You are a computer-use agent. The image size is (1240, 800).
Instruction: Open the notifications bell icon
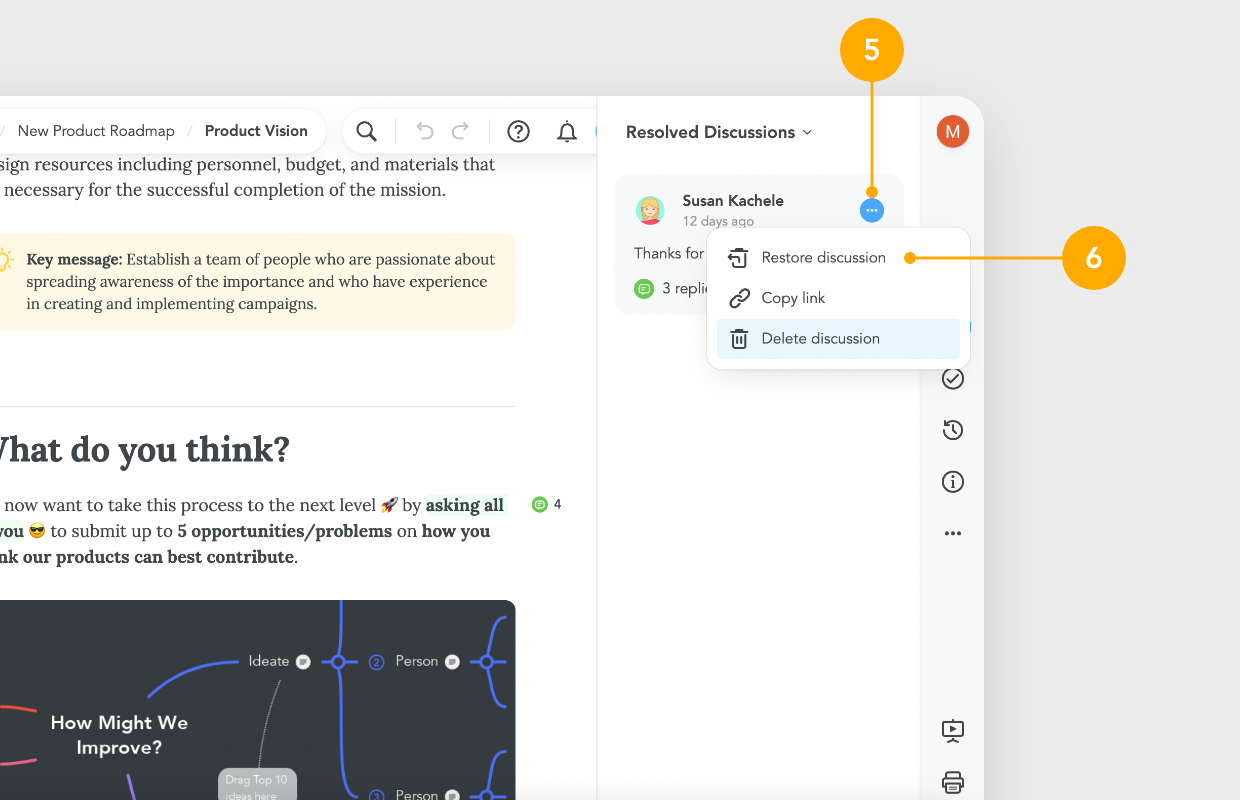click(x=567, y=131)
